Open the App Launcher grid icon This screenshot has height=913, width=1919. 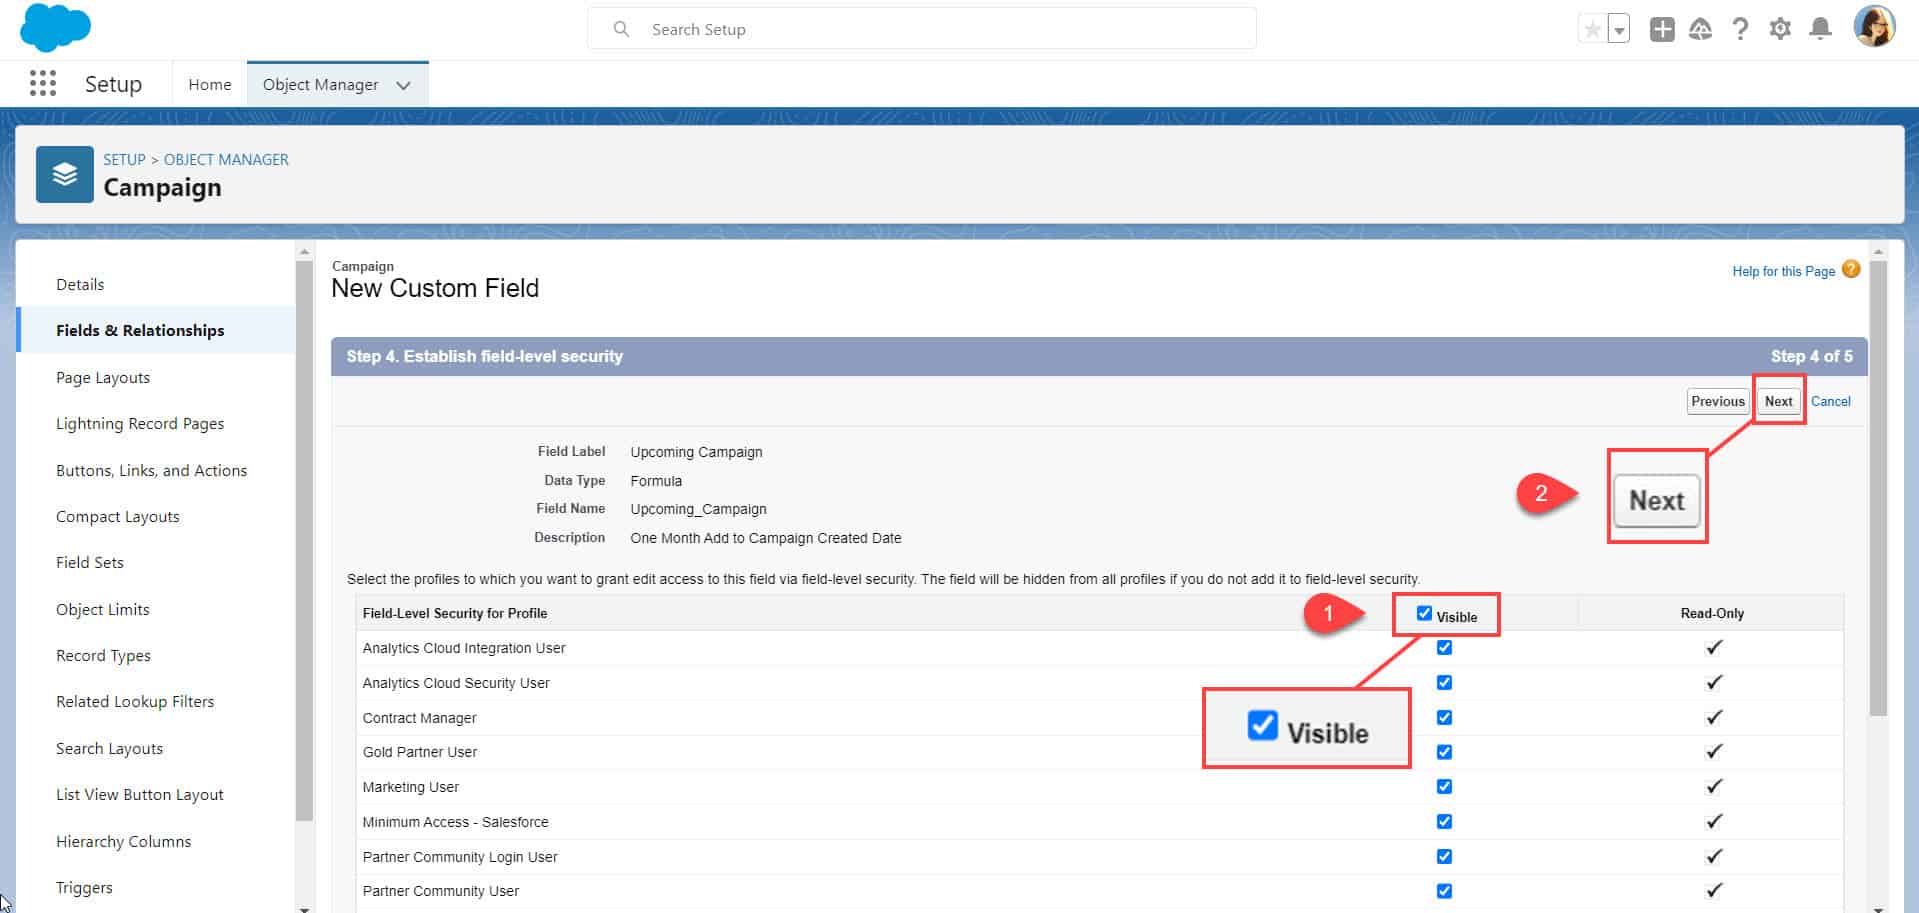[x=42, y=84]
